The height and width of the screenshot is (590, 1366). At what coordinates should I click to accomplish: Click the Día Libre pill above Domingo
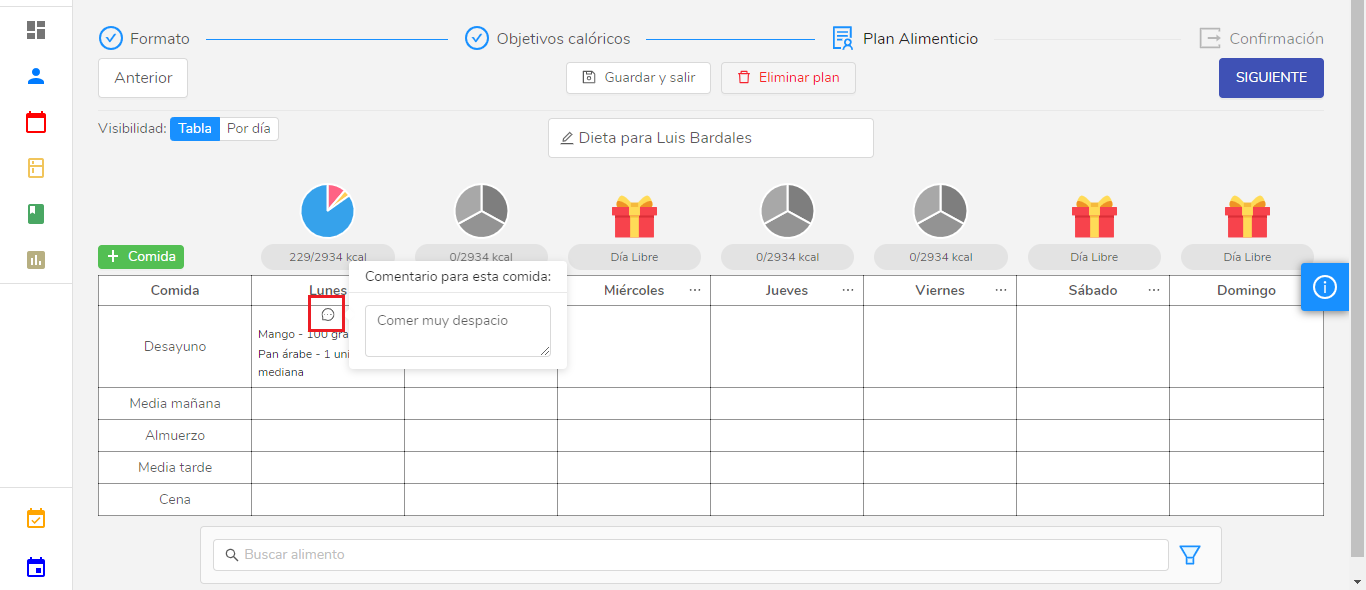click(1247, 257)
